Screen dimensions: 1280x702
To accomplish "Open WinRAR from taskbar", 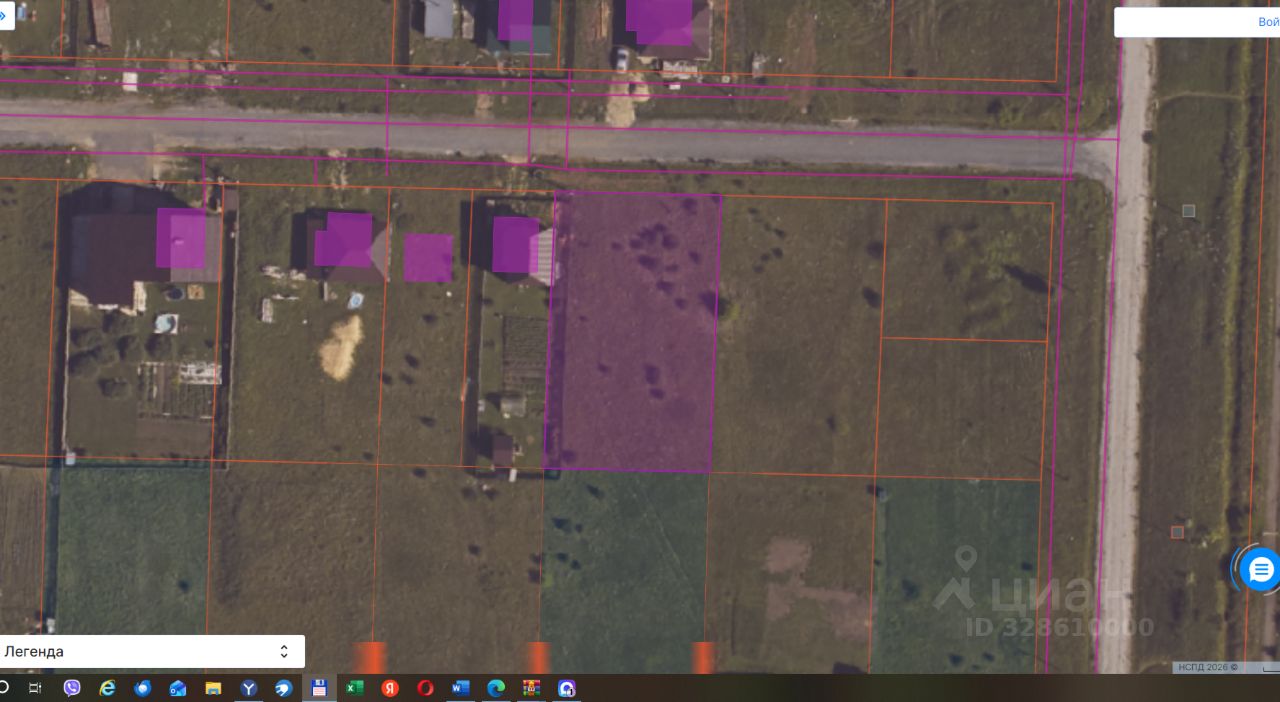I will (531, 688).
